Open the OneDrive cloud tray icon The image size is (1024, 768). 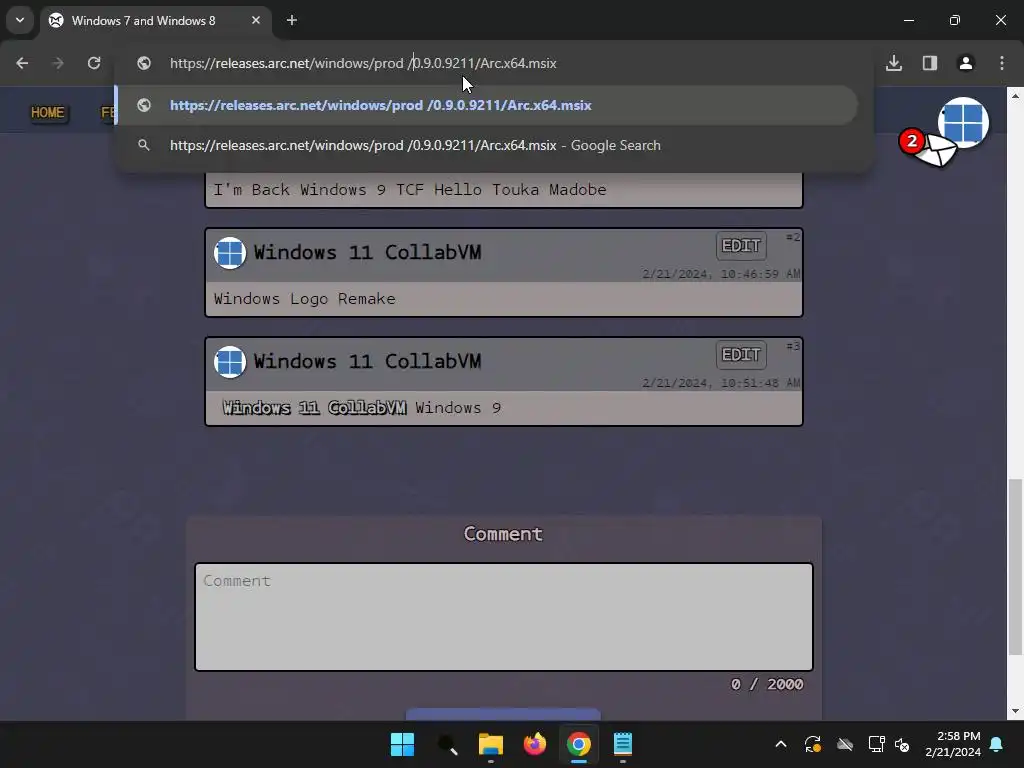coord(845,744)
